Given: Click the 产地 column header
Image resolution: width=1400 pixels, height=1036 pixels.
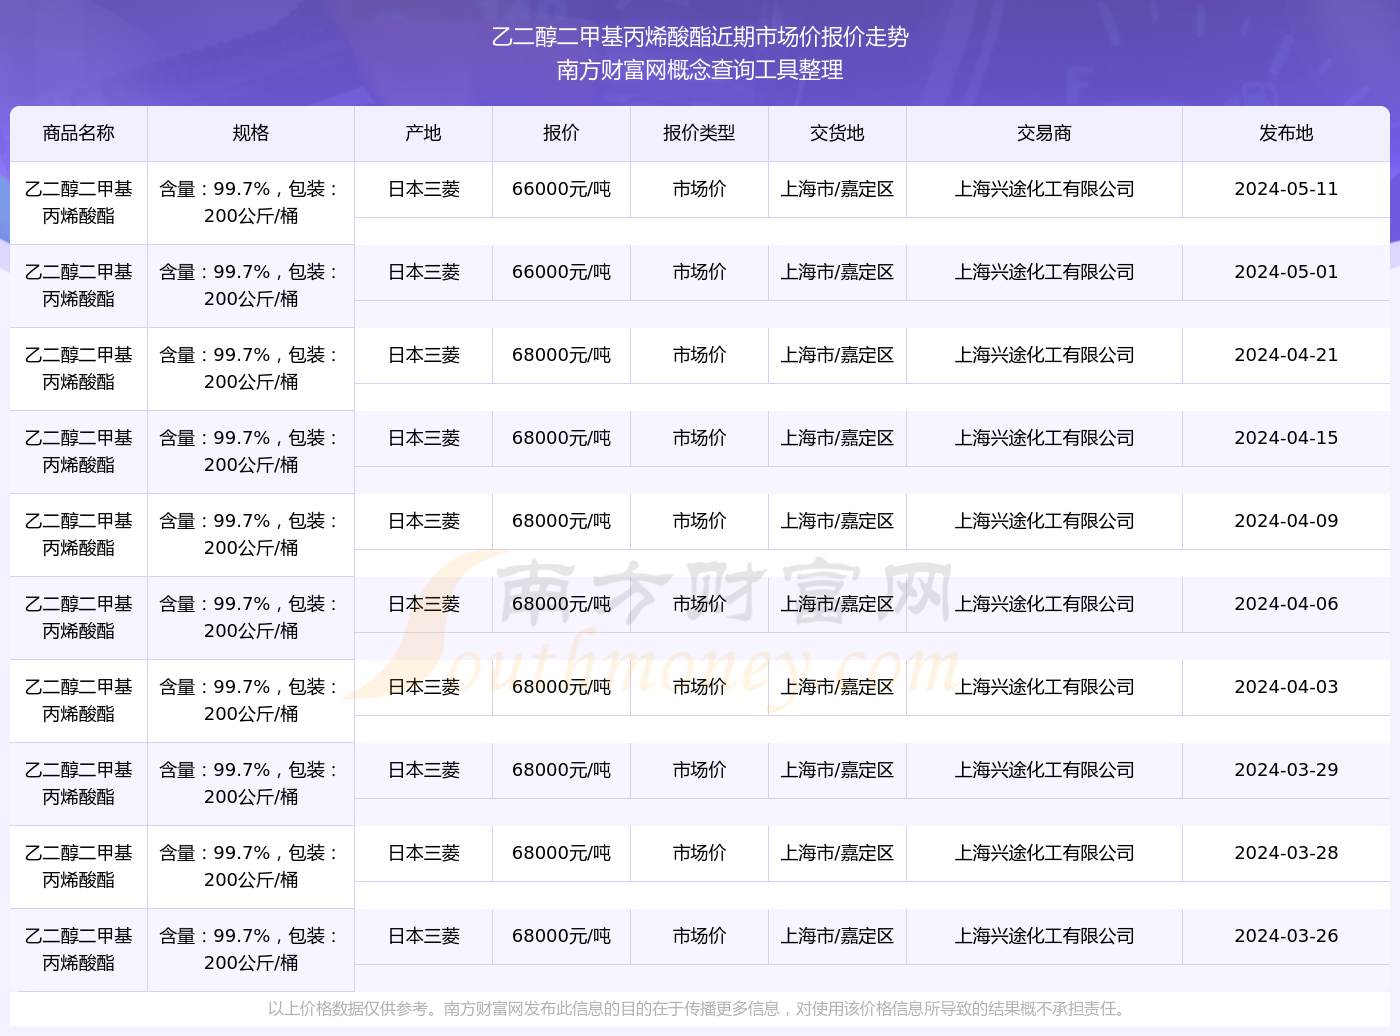Looking at the screenshot, I should (423, 133).
